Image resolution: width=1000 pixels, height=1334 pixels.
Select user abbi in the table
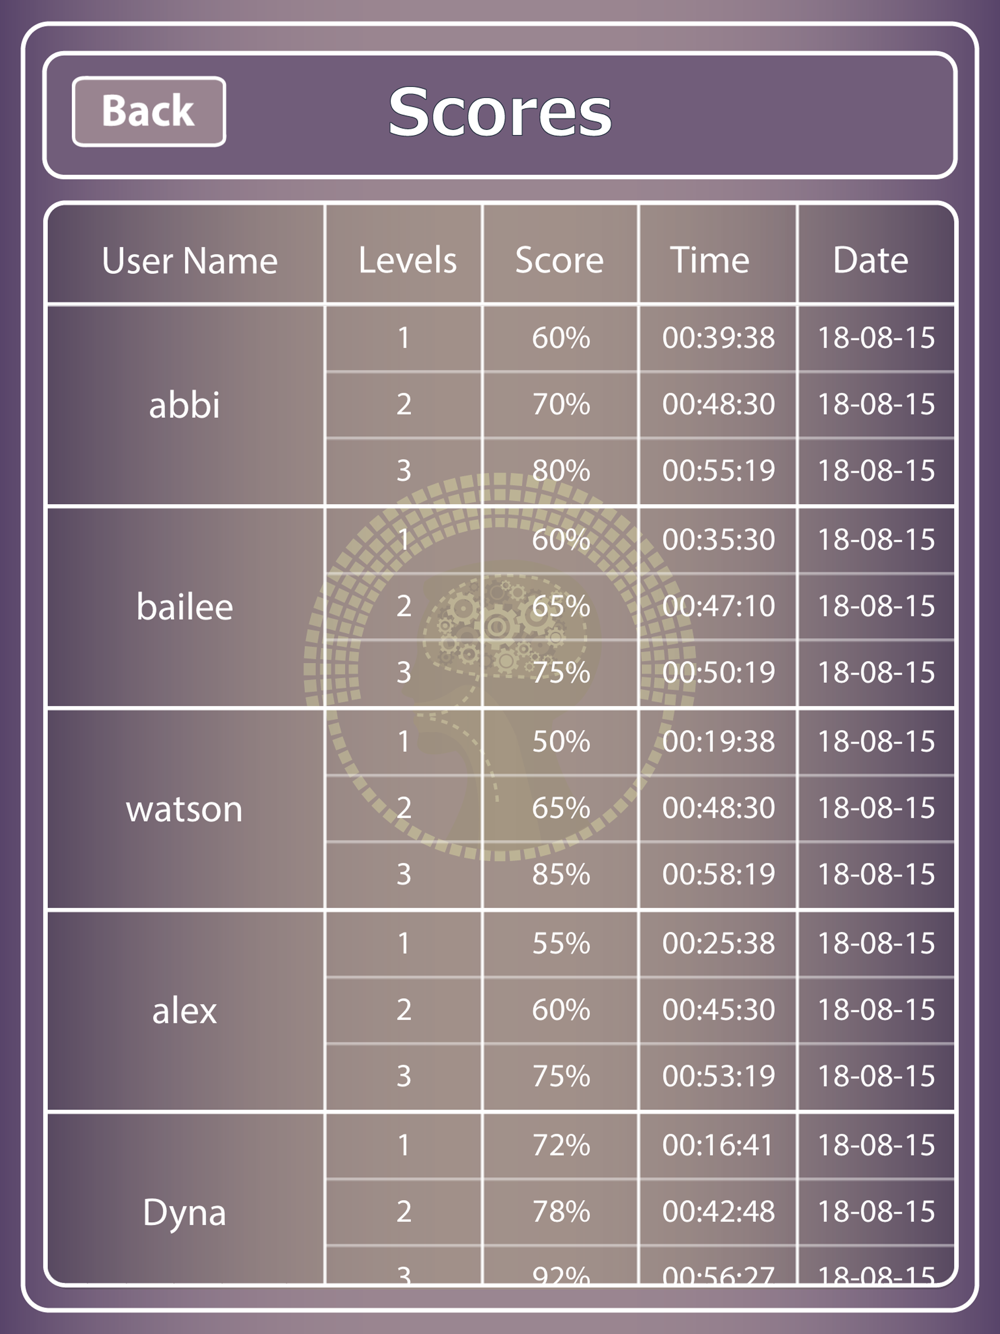185,405
